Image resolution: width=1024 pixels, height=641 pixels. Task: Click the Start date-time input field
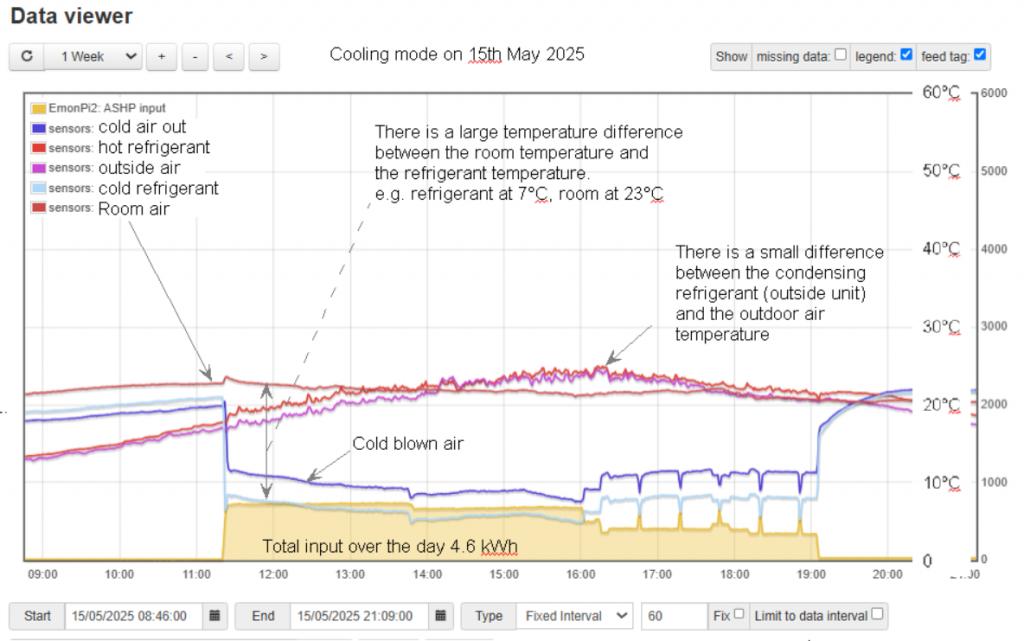(x=134, y=616)
